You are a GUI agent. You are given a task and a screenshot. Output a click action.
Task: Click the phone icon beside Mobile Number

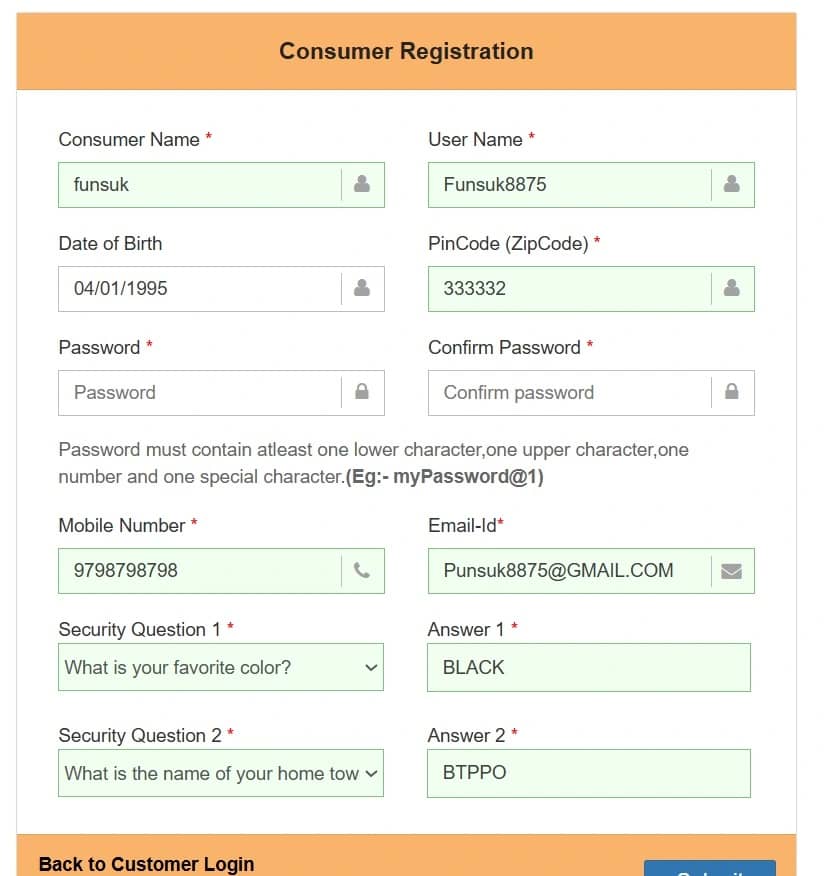coord(362,571)
